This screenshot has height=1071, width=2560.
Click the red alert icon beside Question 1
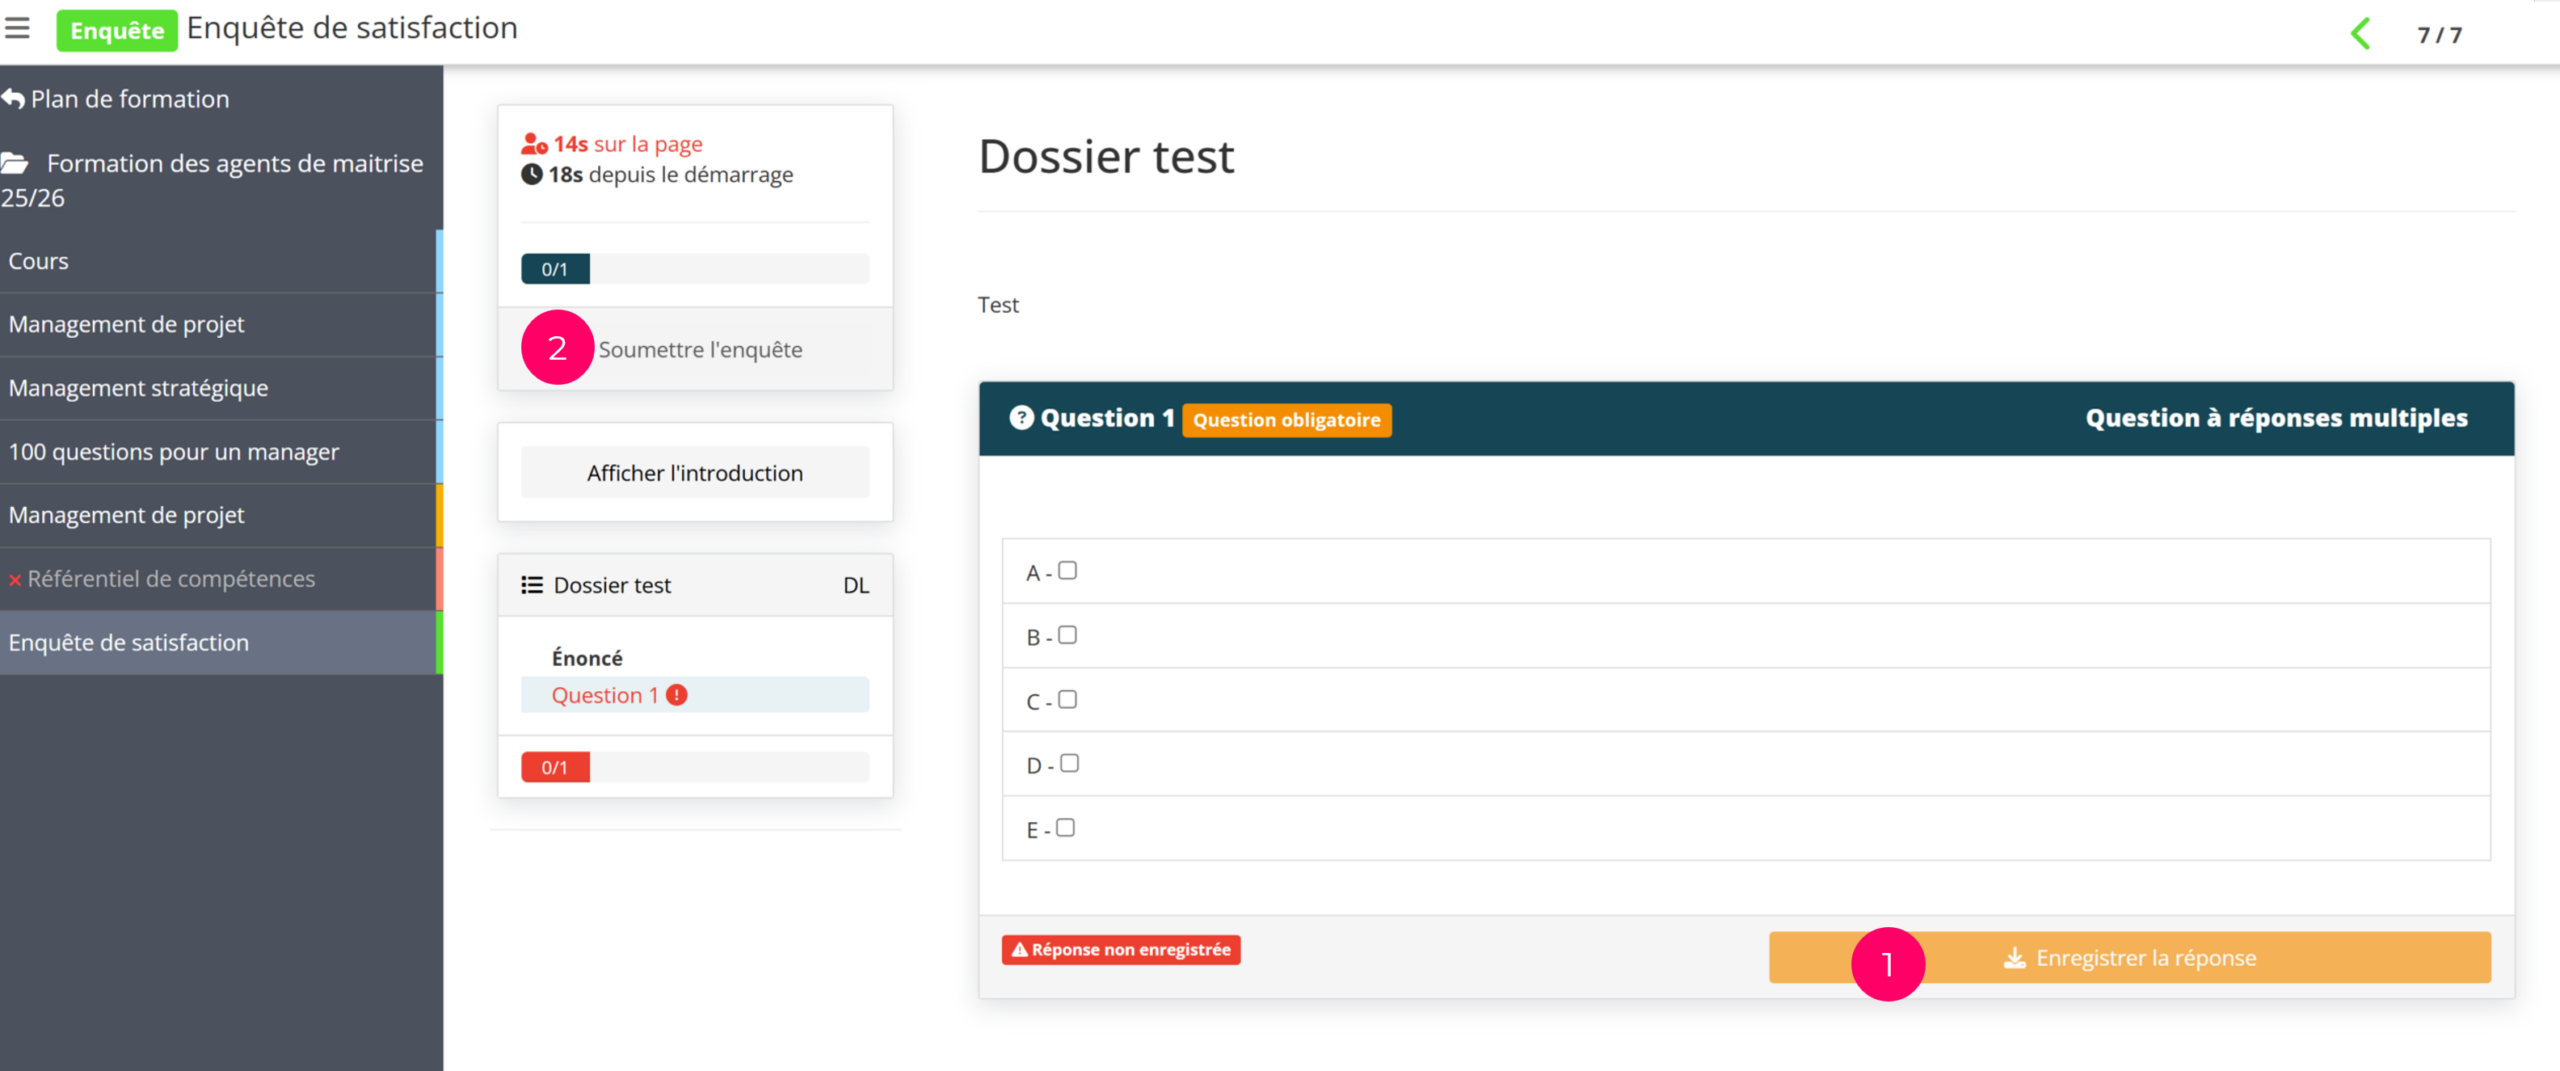(677, 695)
